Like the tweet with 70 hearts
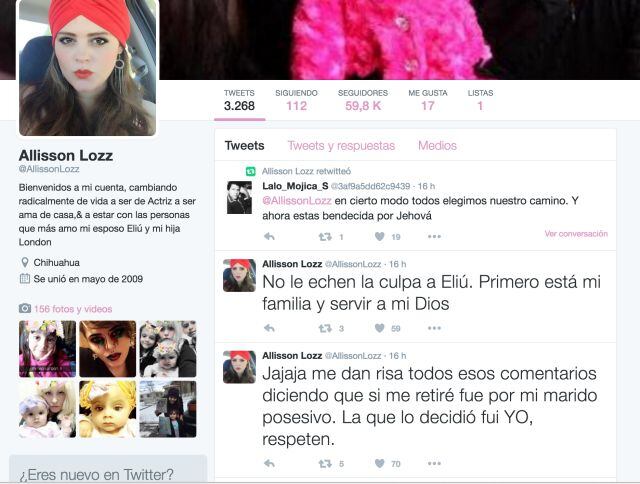 [x=380, y=463]
